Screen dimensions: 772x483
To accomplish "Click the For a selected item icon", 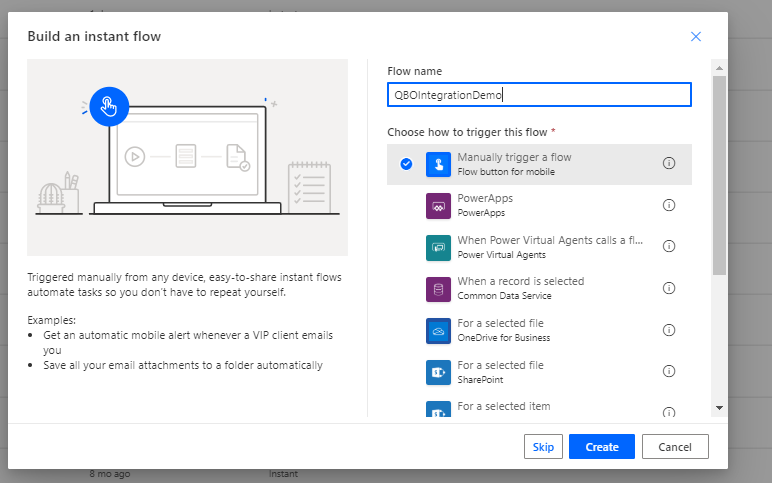I will tap(438, 409).
